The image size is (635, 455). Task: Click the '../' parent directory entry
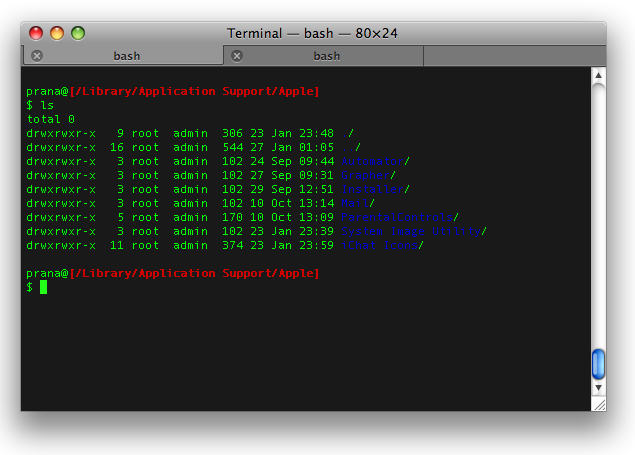(351, 147)
